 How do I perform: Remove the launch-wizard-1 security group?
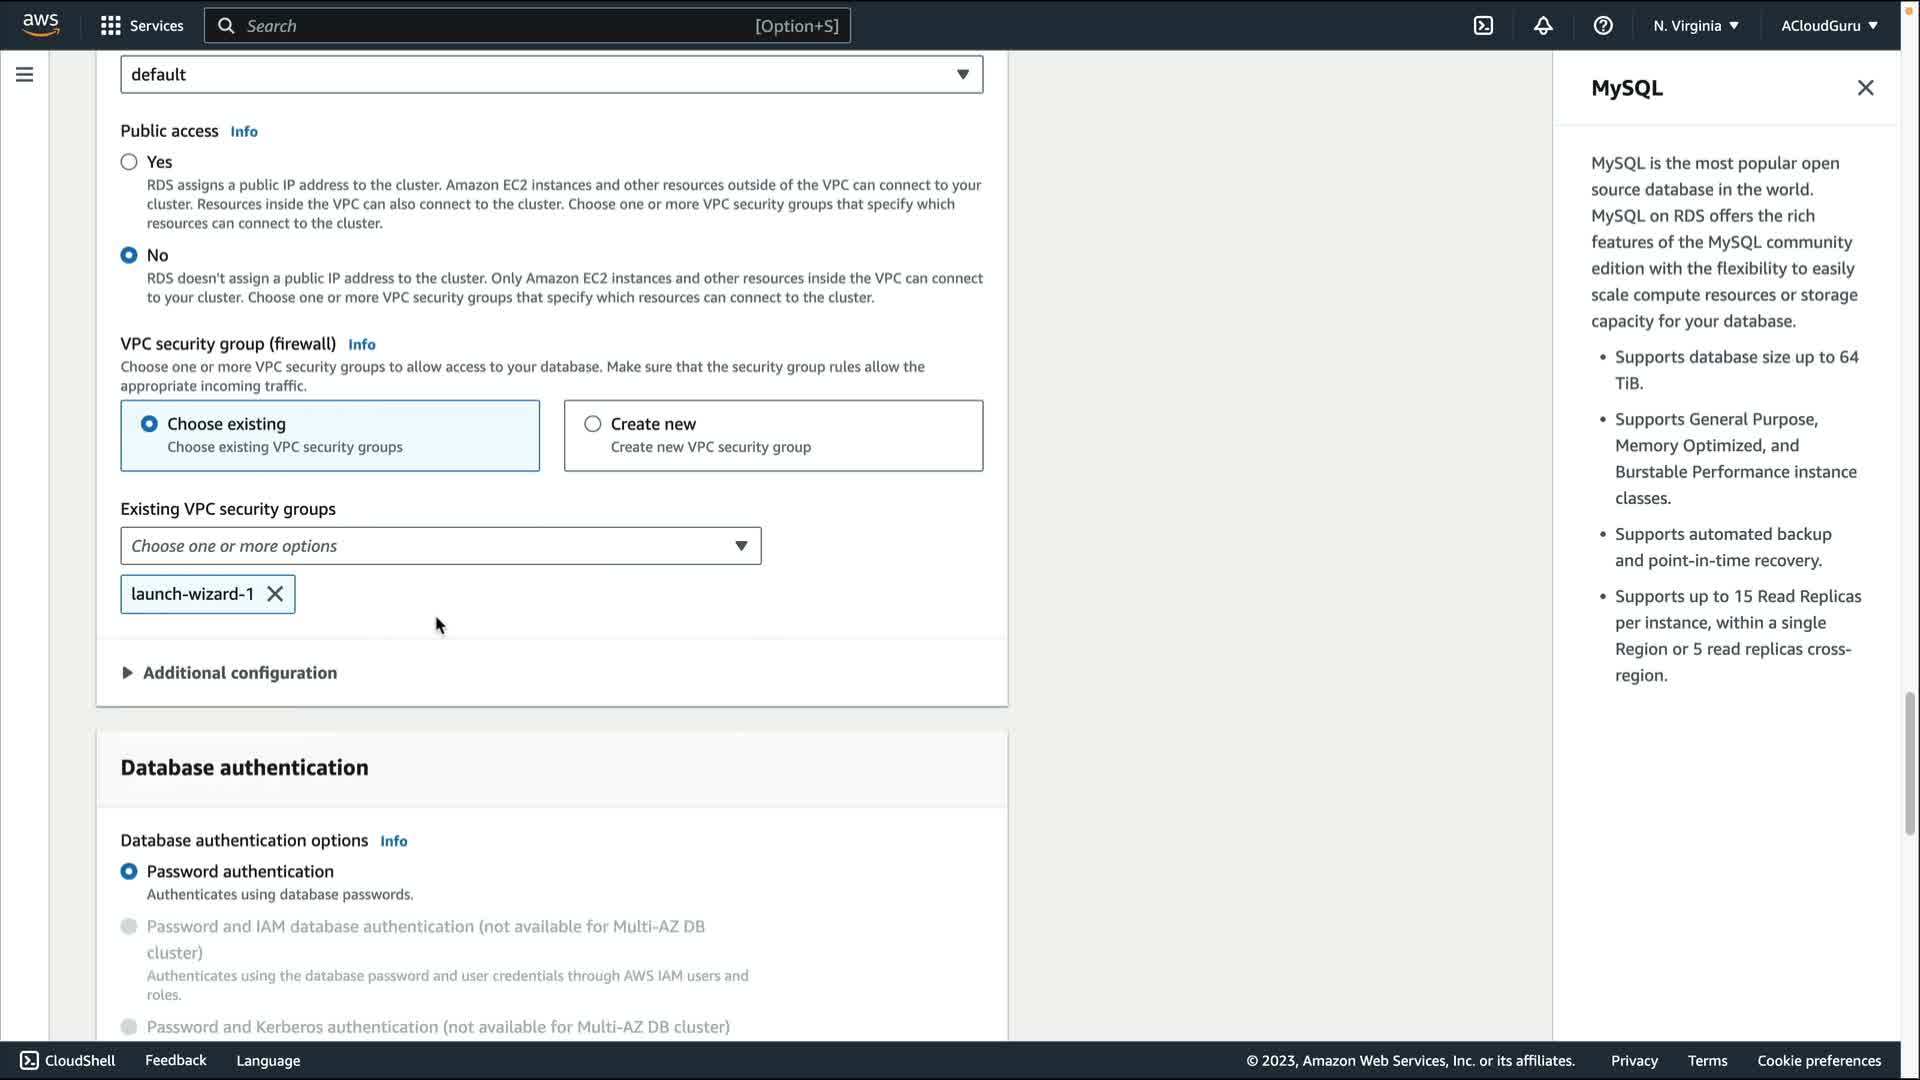[x=275, y=594]
